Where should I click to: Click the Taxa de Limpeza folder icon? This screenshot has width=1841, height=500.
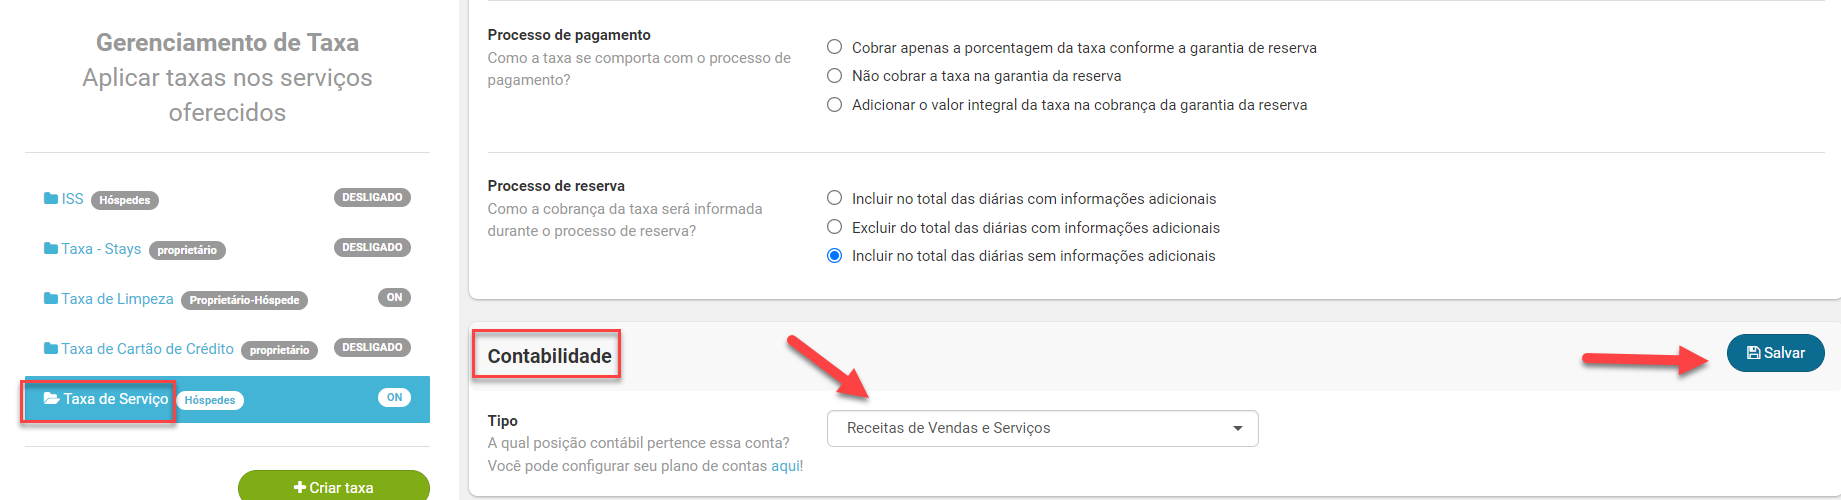51,299
